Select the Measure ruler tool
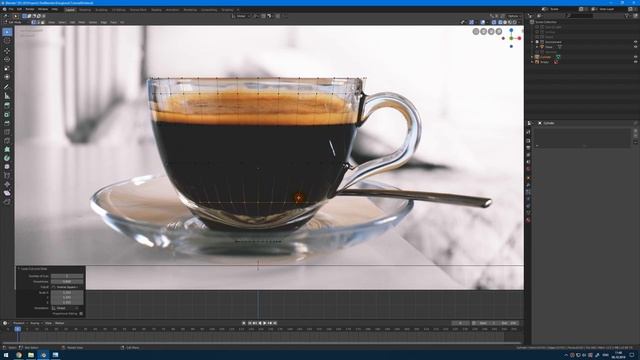 (x=7, y=96)
